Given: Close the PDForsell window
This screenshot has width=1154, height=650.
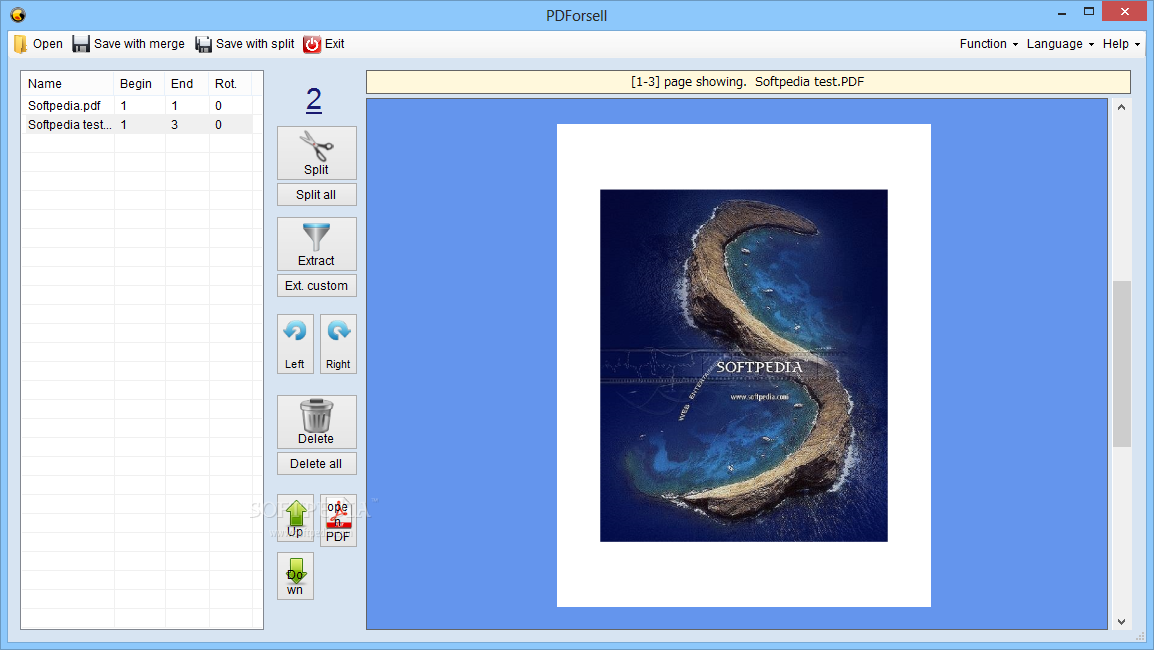Looking at the screenshot, I should pyautogui.click(x=1125, y=12).
